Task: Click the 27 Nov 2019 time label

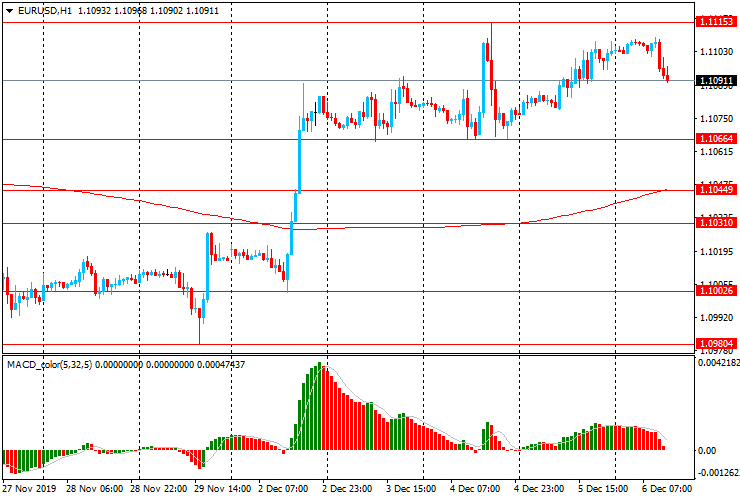Action: click(29, 488)
